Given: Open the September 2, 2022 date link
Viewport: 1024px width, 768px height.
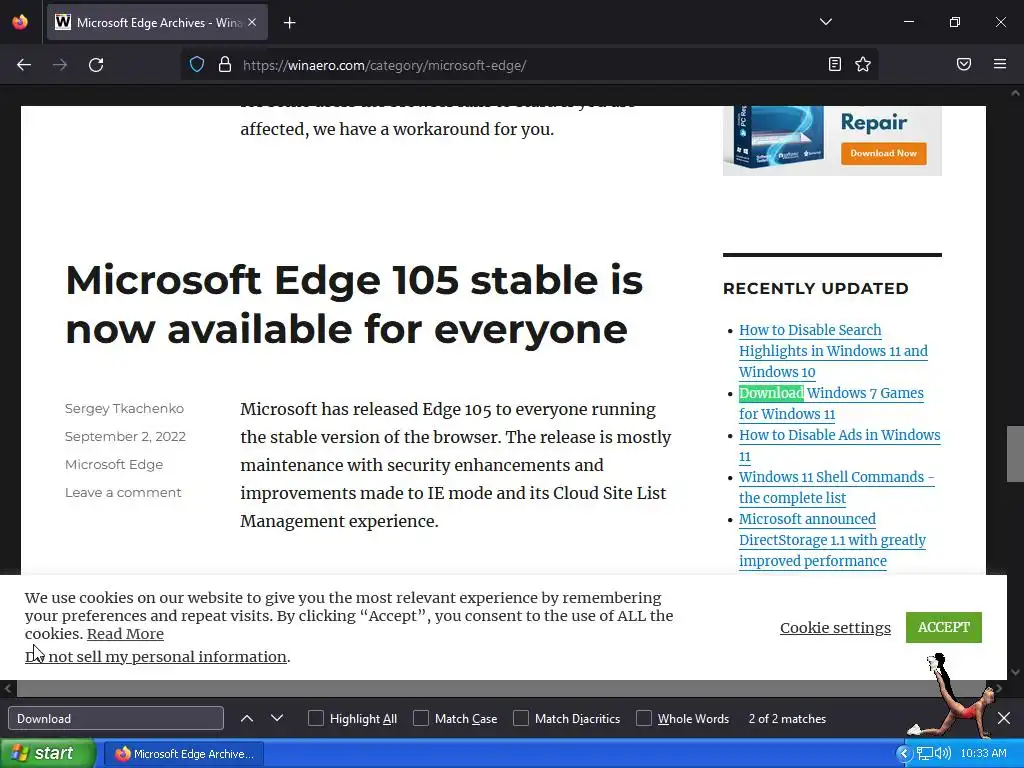Looking at the screenshot, I should pos(125,436).
